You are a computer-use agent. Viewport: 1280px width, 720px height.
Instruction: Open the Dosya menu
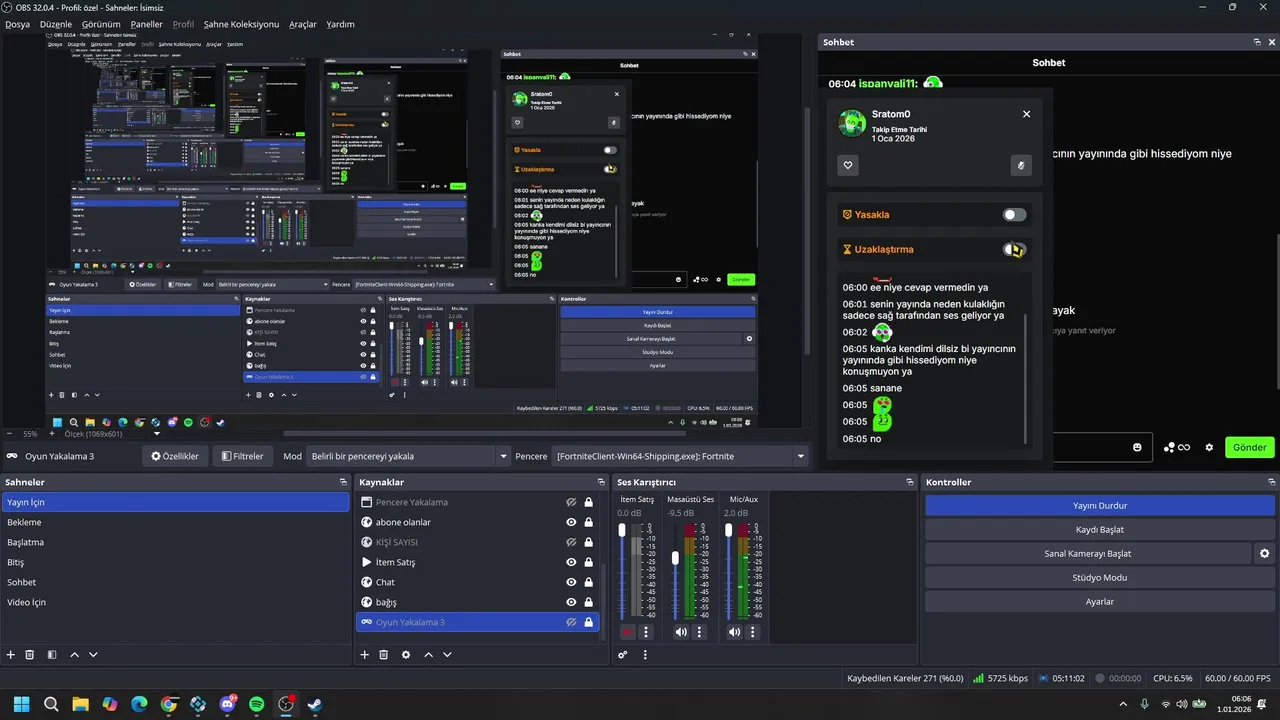17,24
